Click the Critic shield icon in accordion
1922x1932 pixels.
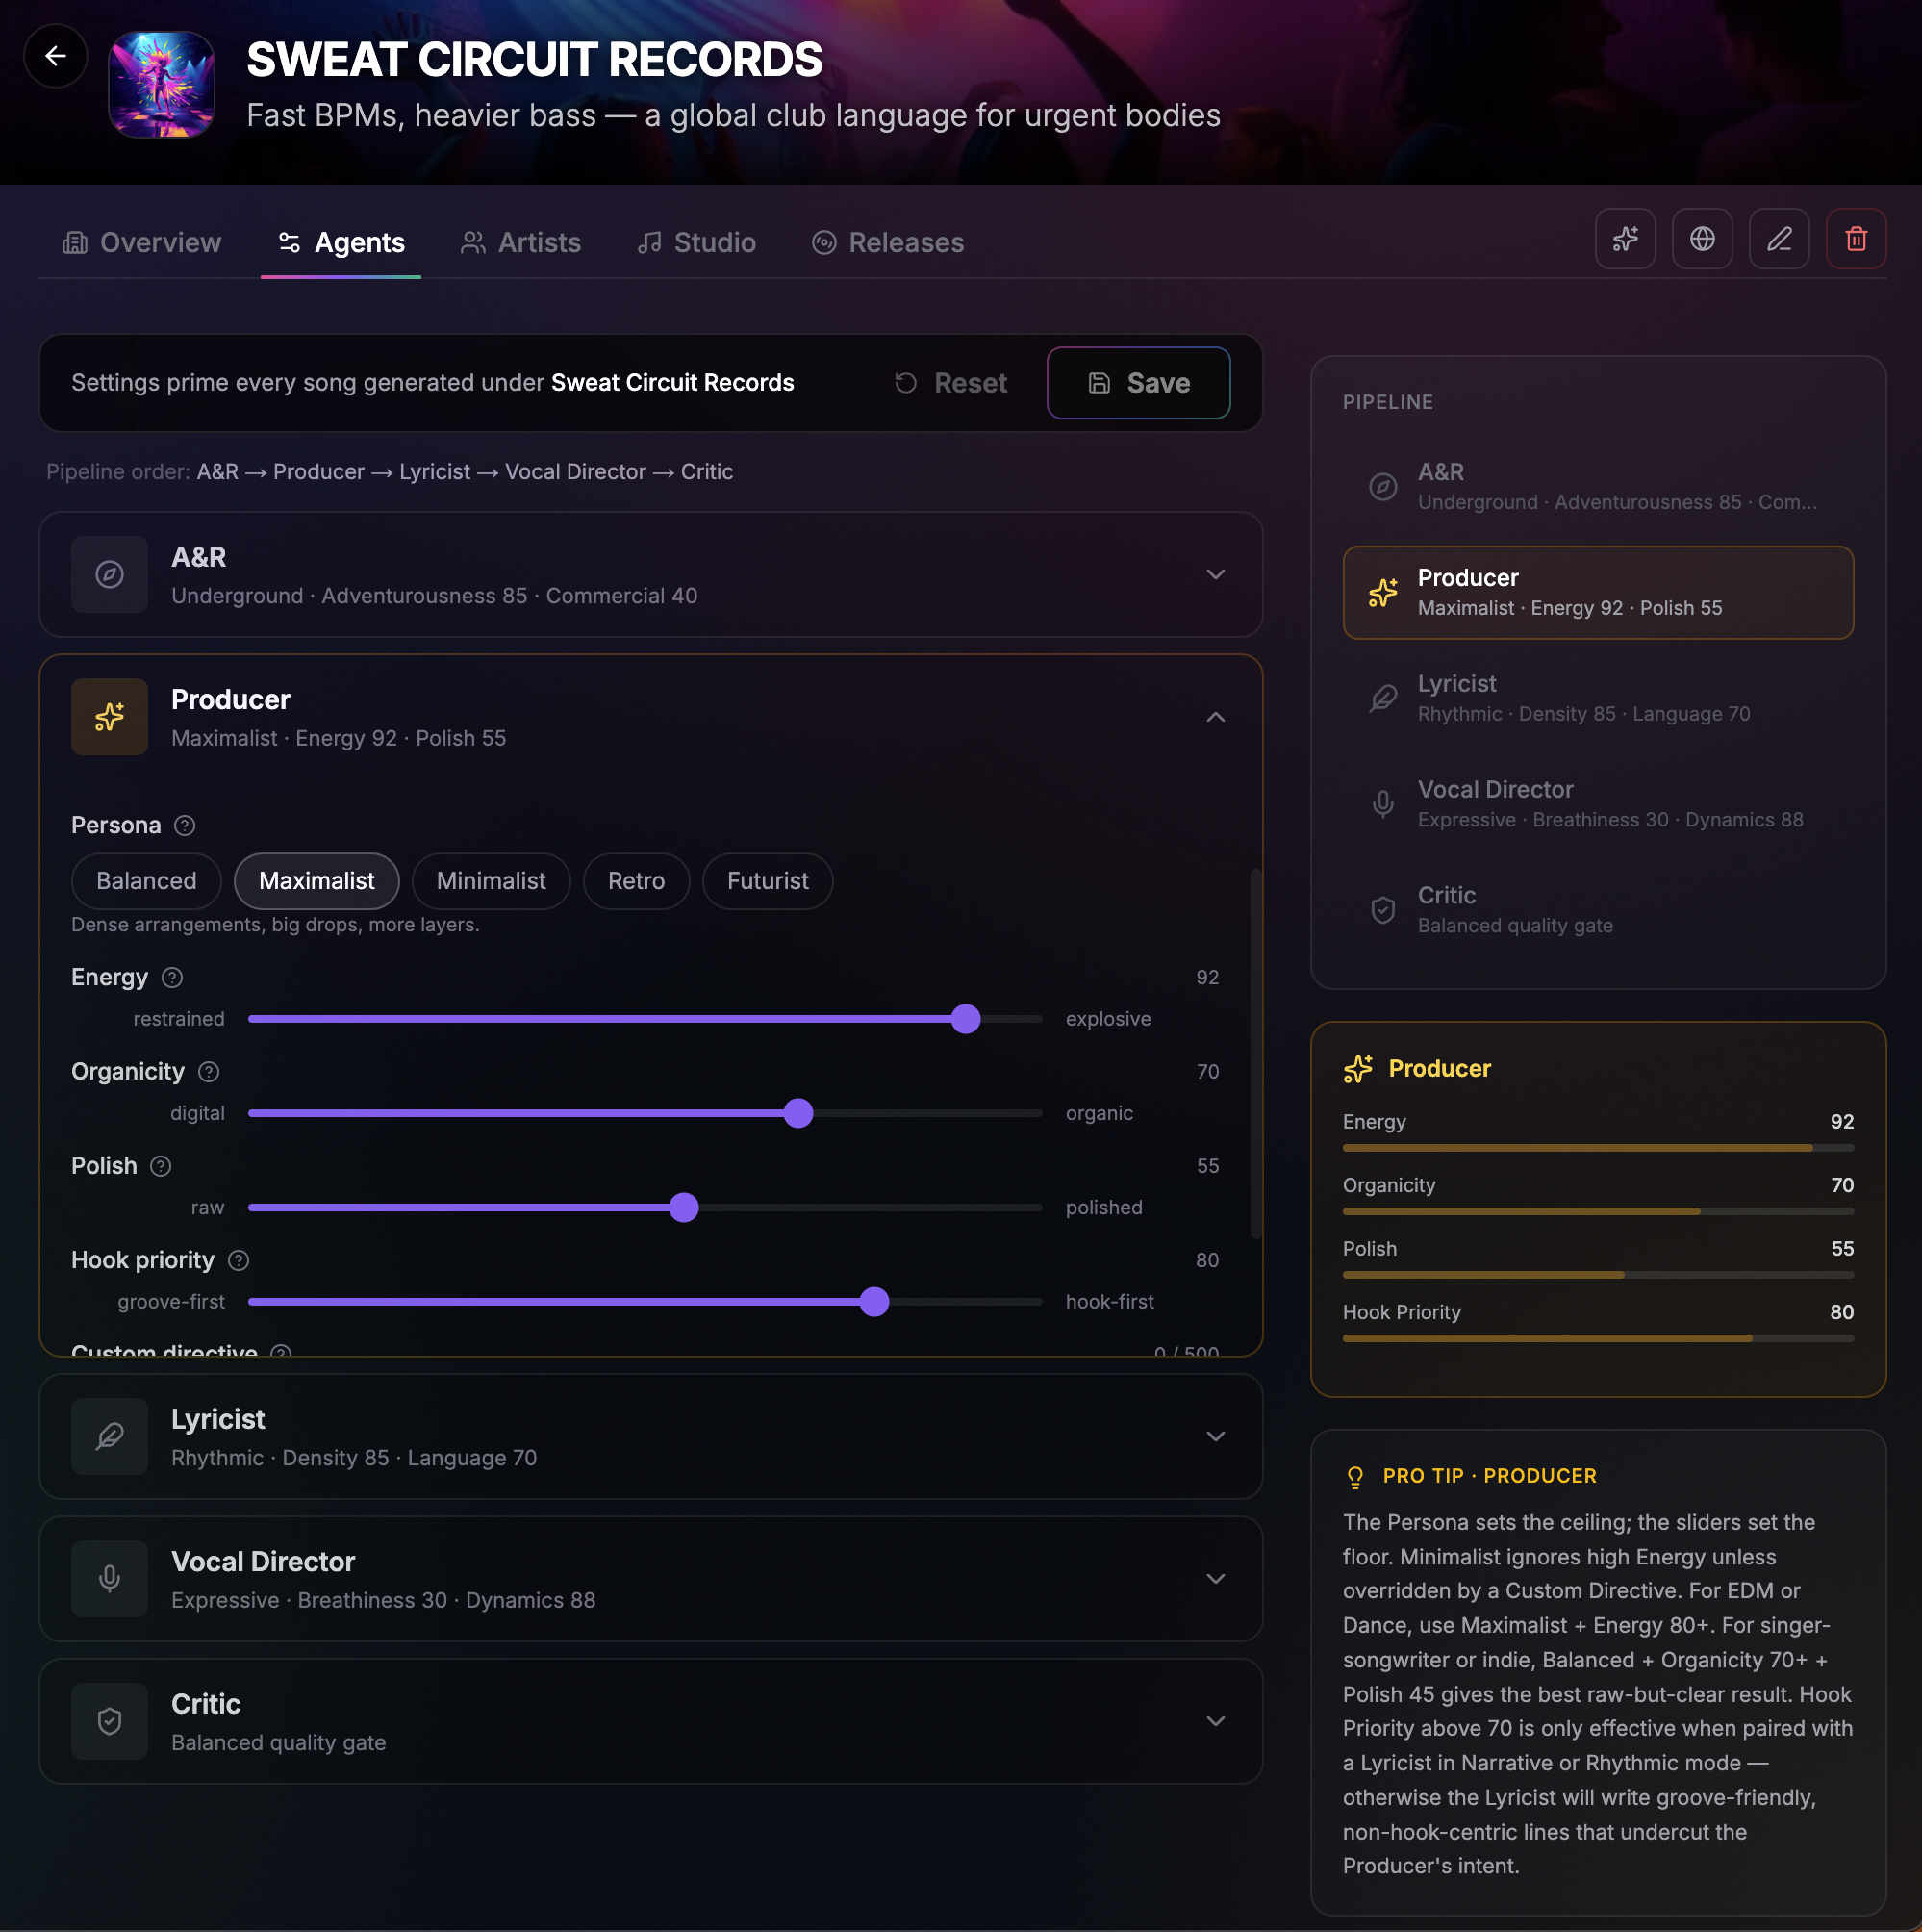109,1720
